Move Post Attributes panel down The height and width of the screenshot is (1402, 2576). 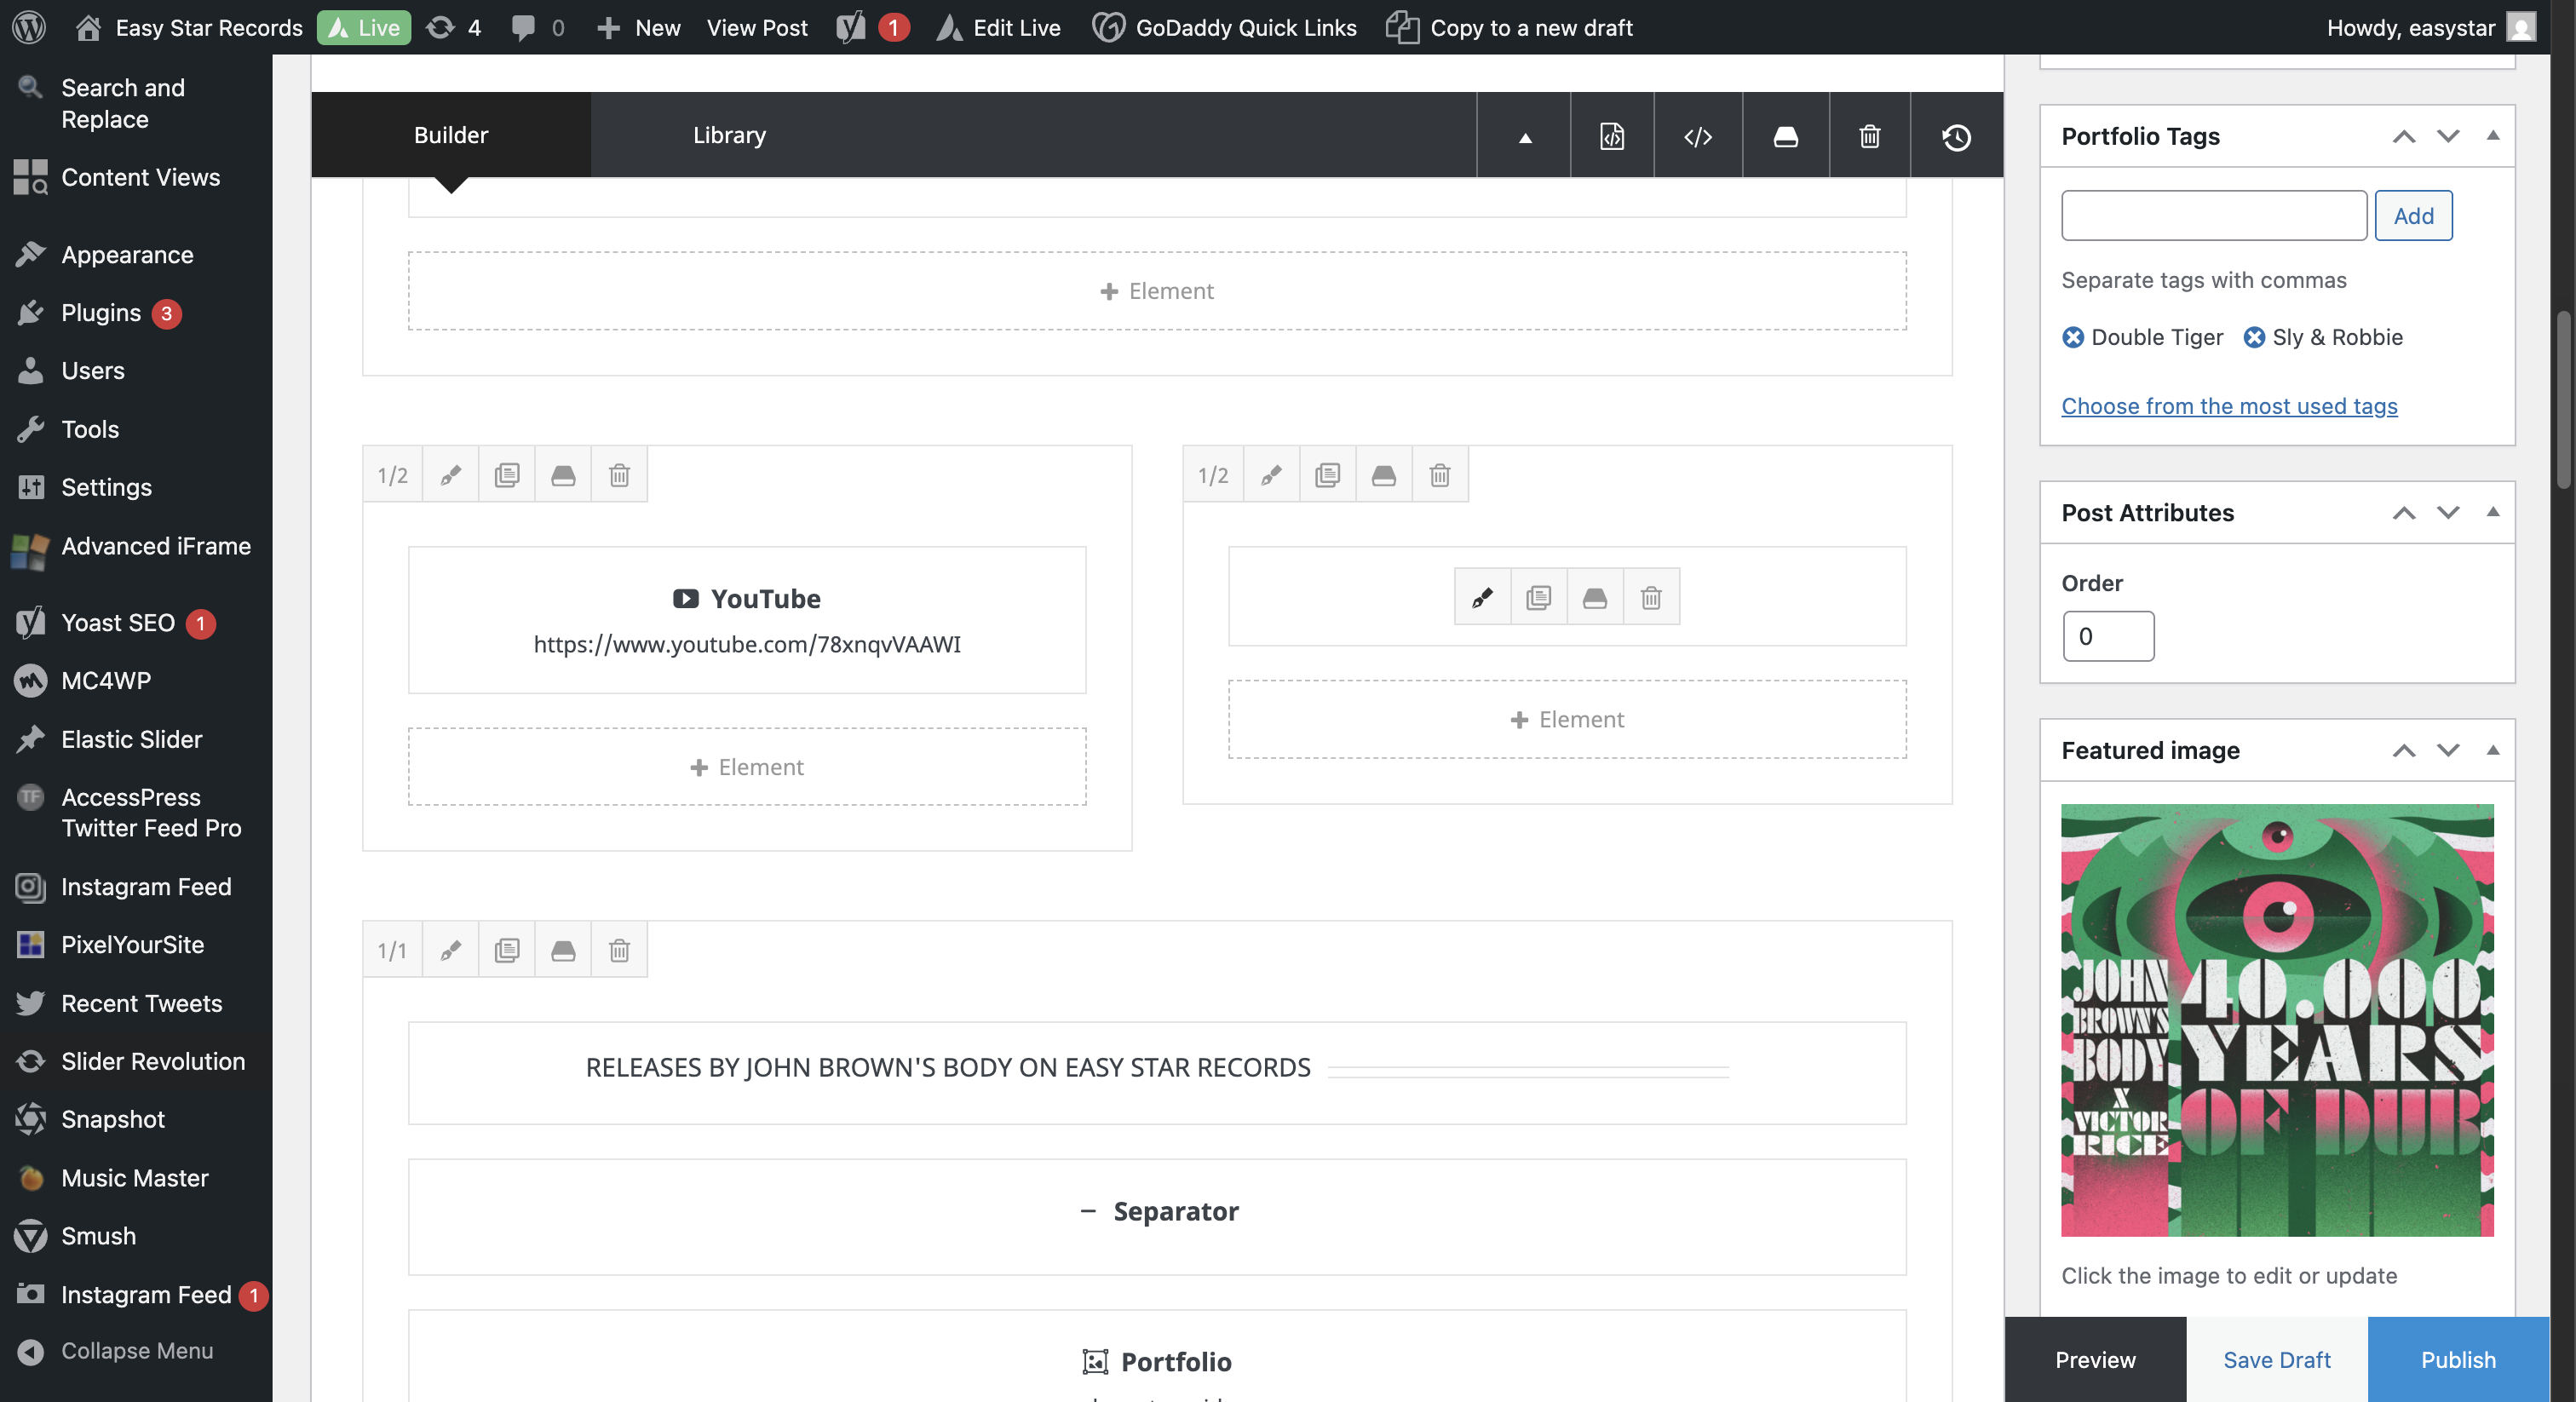tap(2447, 512)
